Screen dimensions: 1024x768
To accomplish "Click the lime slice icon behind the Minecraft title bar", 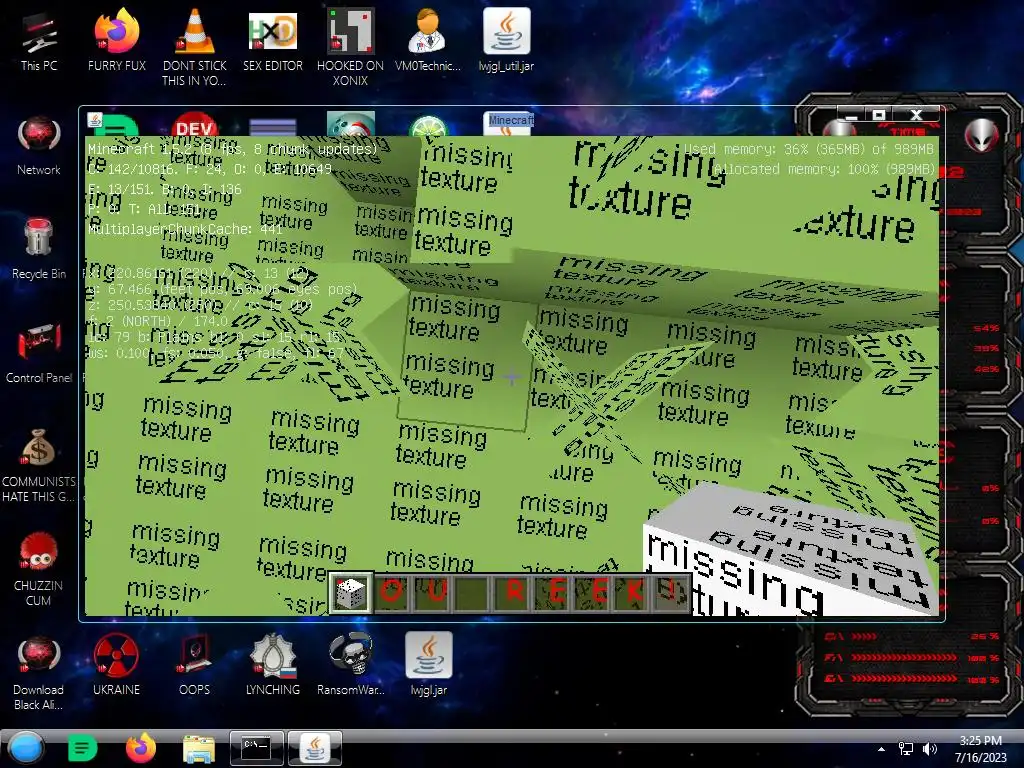I will coord(428,126).
